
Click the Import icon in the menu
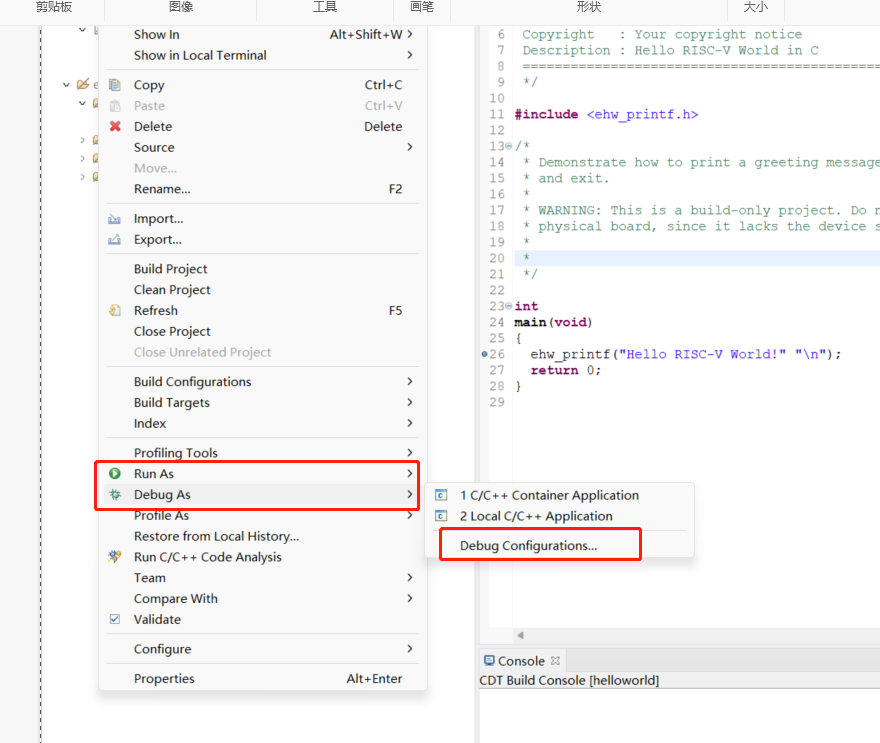click(115, 219)
